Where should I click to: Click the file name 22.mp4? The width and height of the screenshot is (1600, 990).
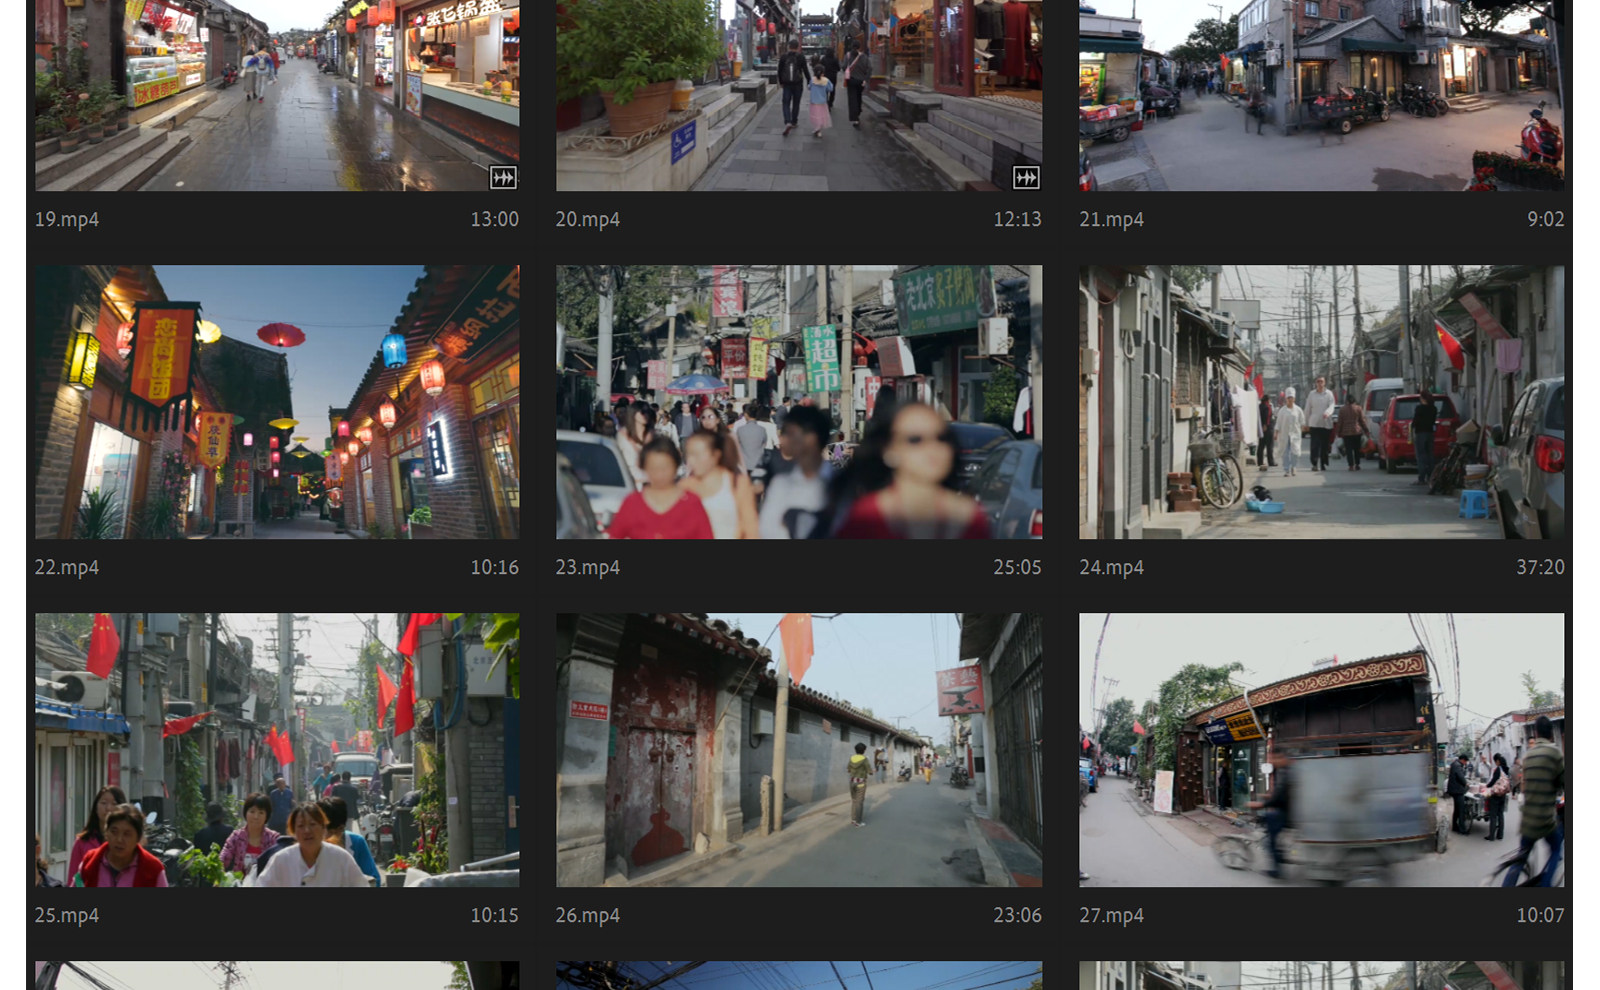[67, 568]
